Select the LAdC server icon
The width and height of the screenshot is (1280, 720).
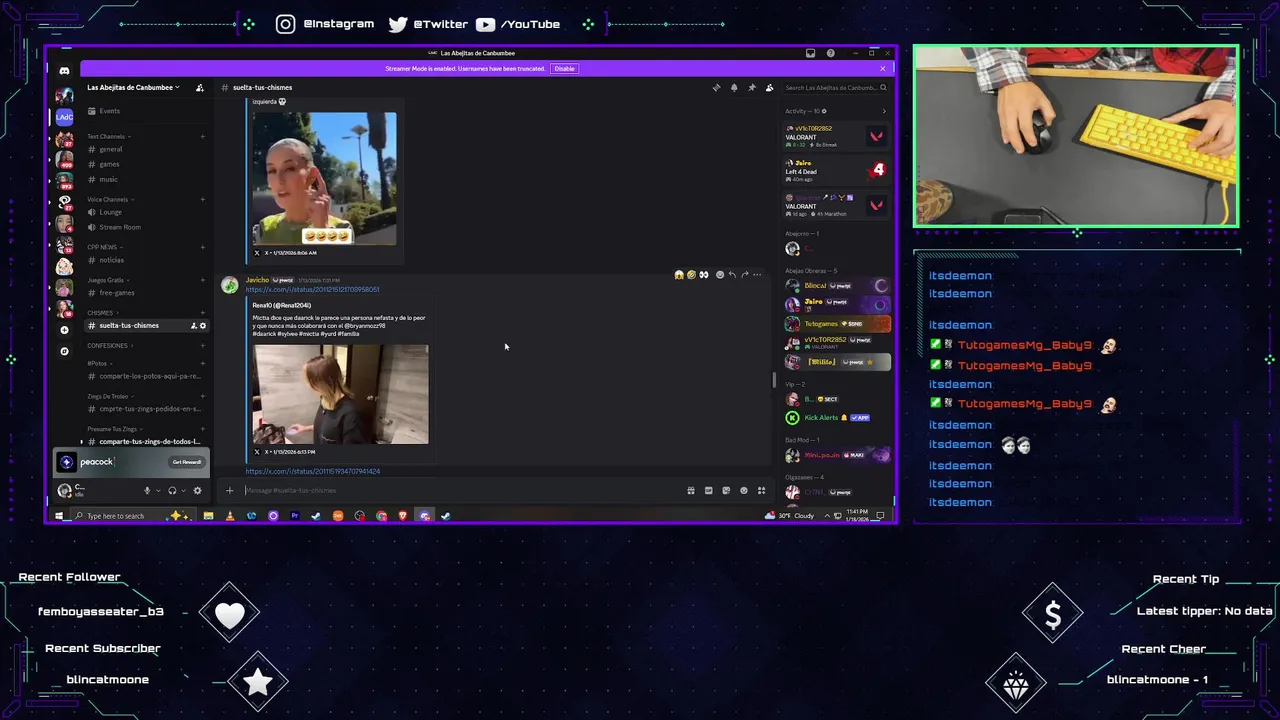coord(64,117)
